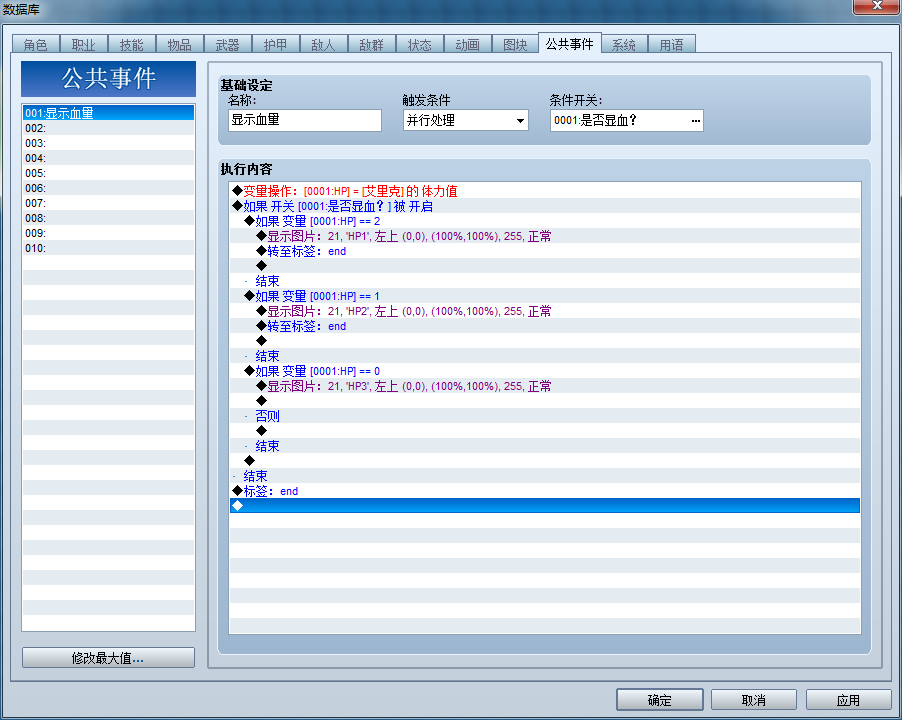The height and width of the screenshot is (720, 902).
Task: Click the 应用 button
Action: [849, 700]
